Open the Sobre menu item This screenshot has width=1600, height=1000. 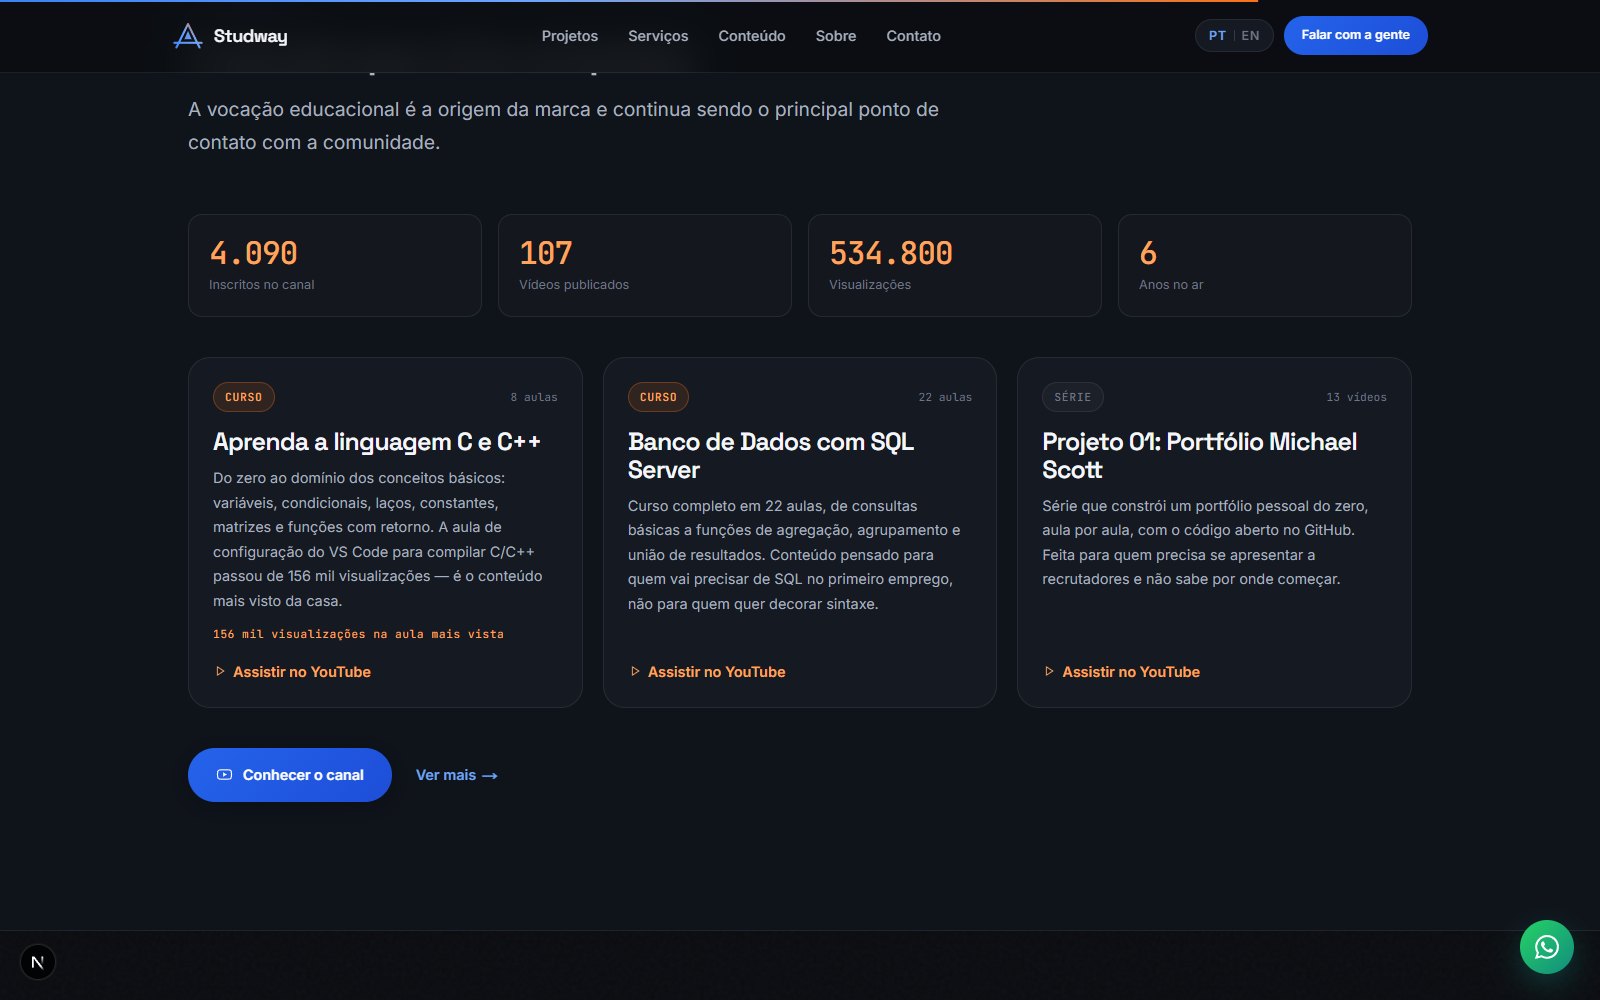(x=836, y=36)
